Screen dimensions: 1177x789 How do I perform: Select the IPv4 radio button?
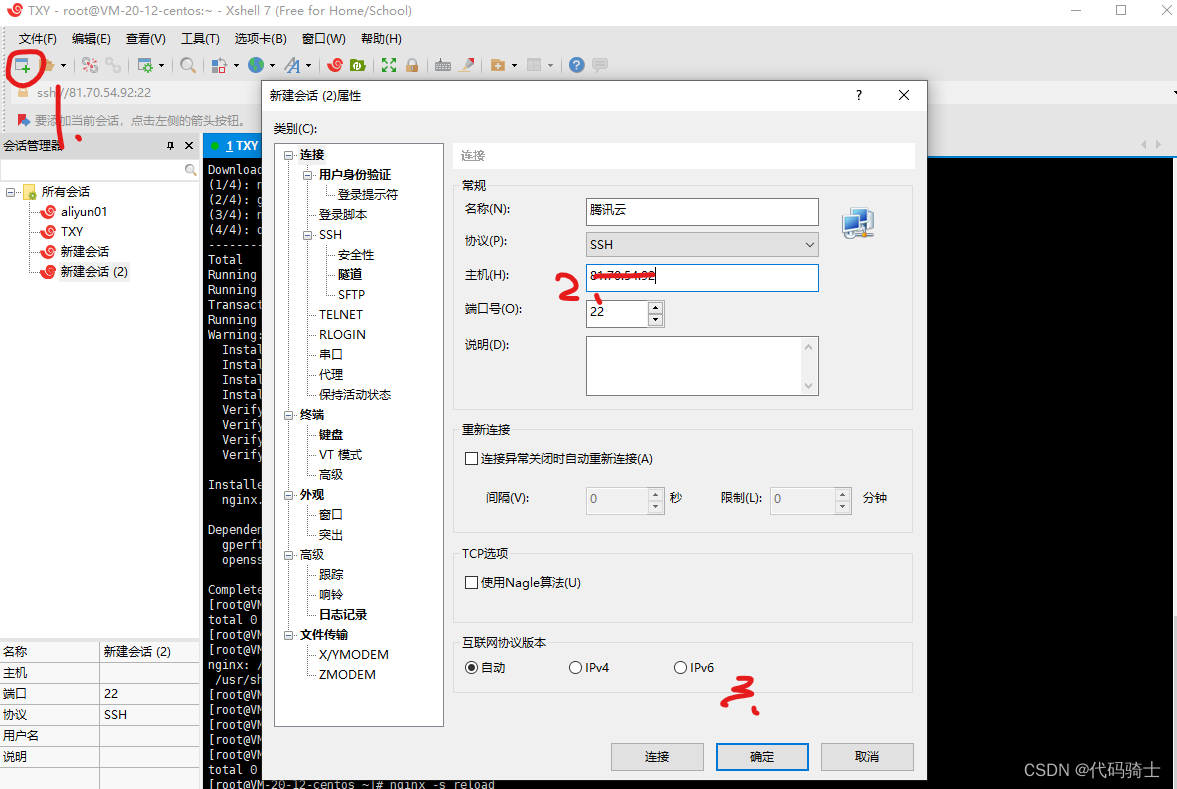tap(576, 667)
